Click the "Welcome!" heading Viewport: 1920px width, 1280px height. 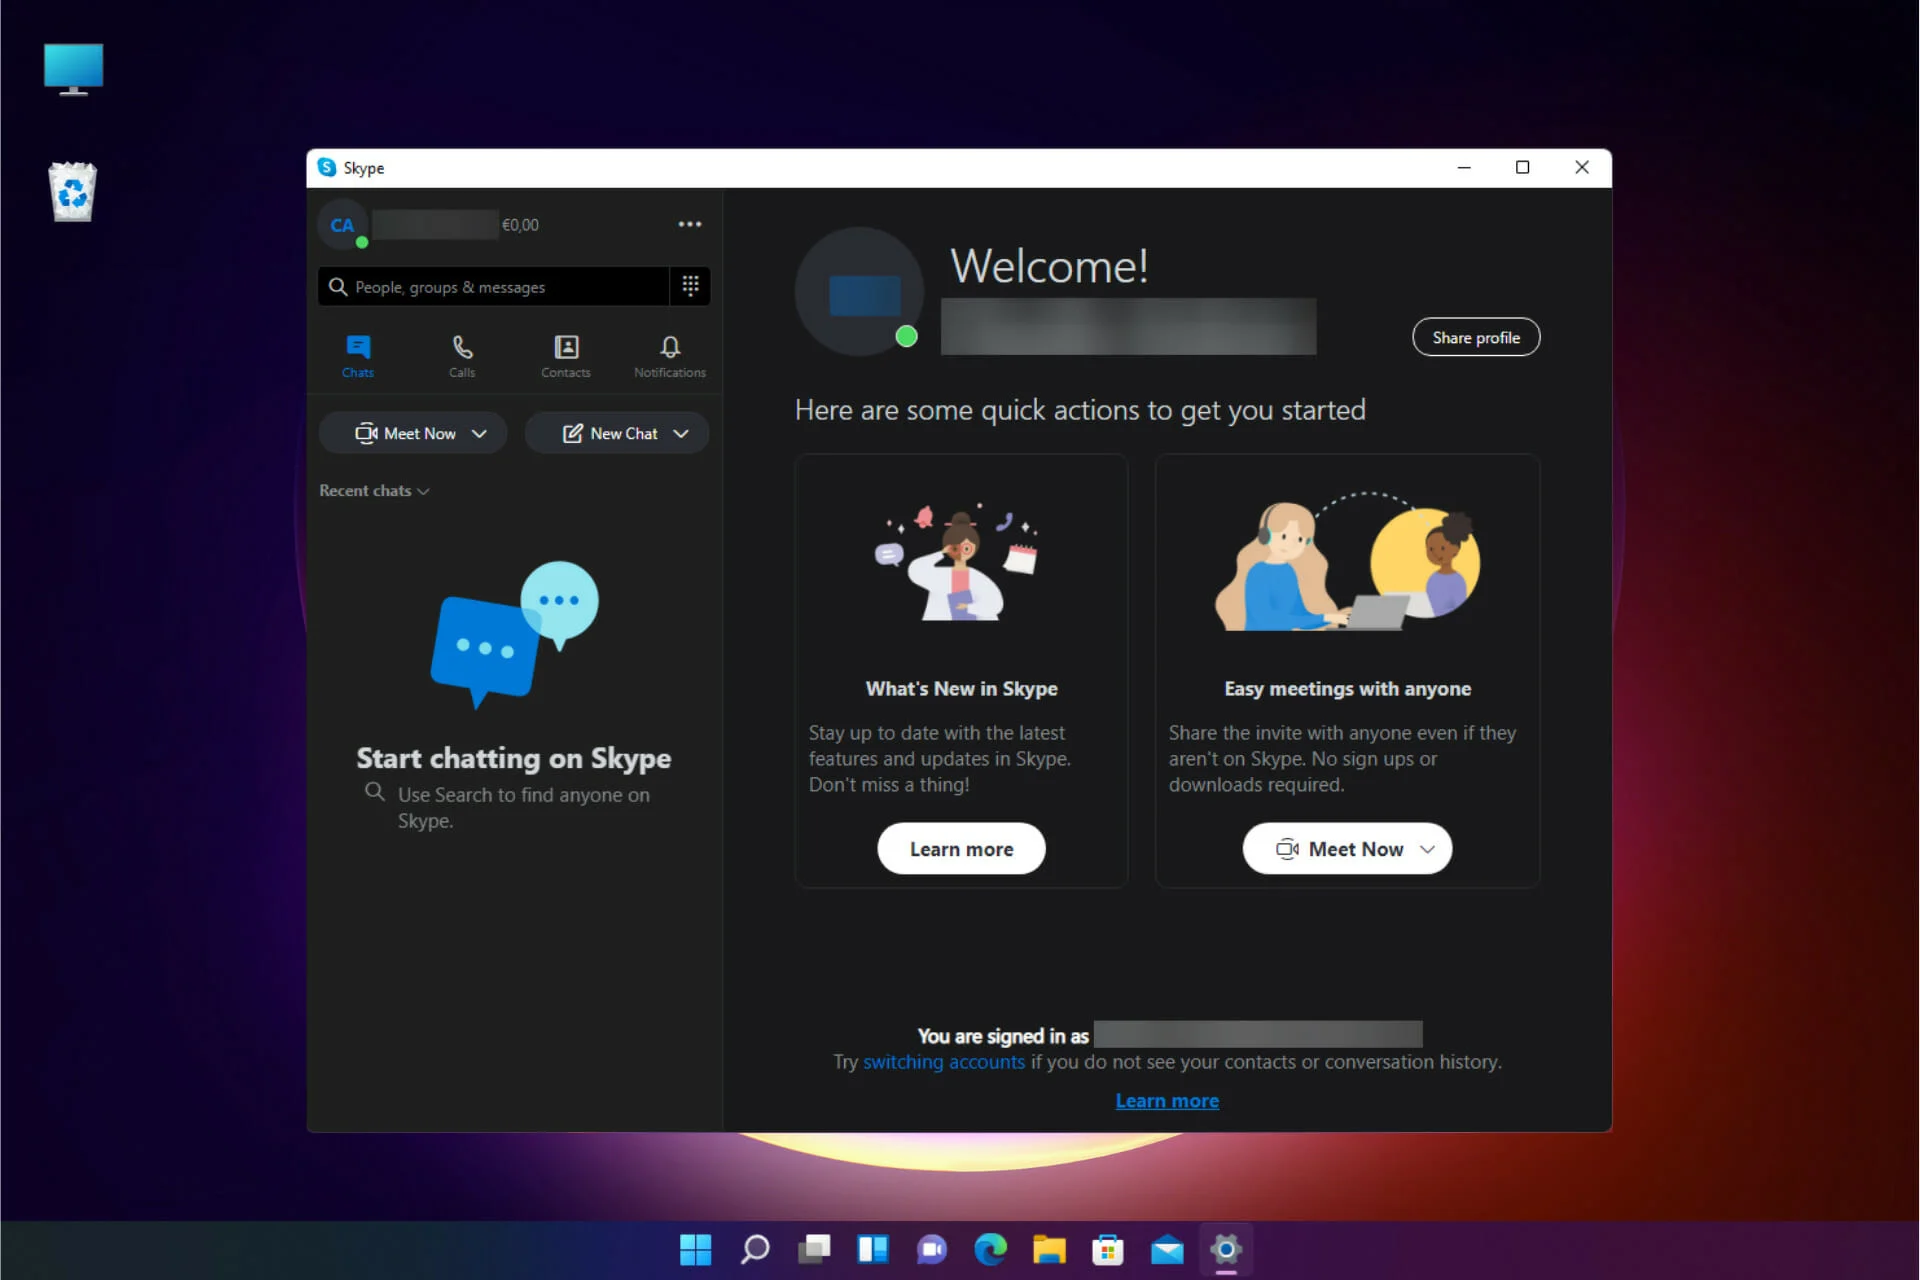tap(1049, 266)
